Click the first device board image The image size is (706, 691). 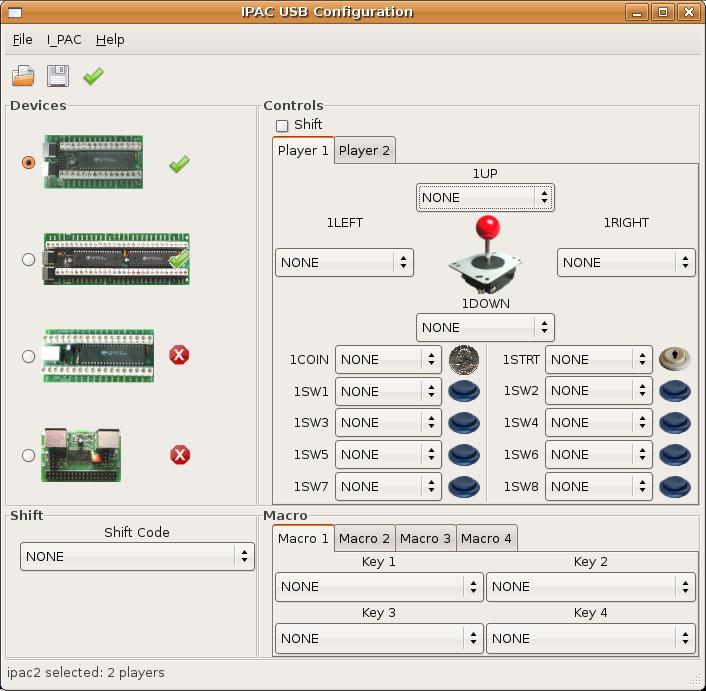tap(93, 162)
